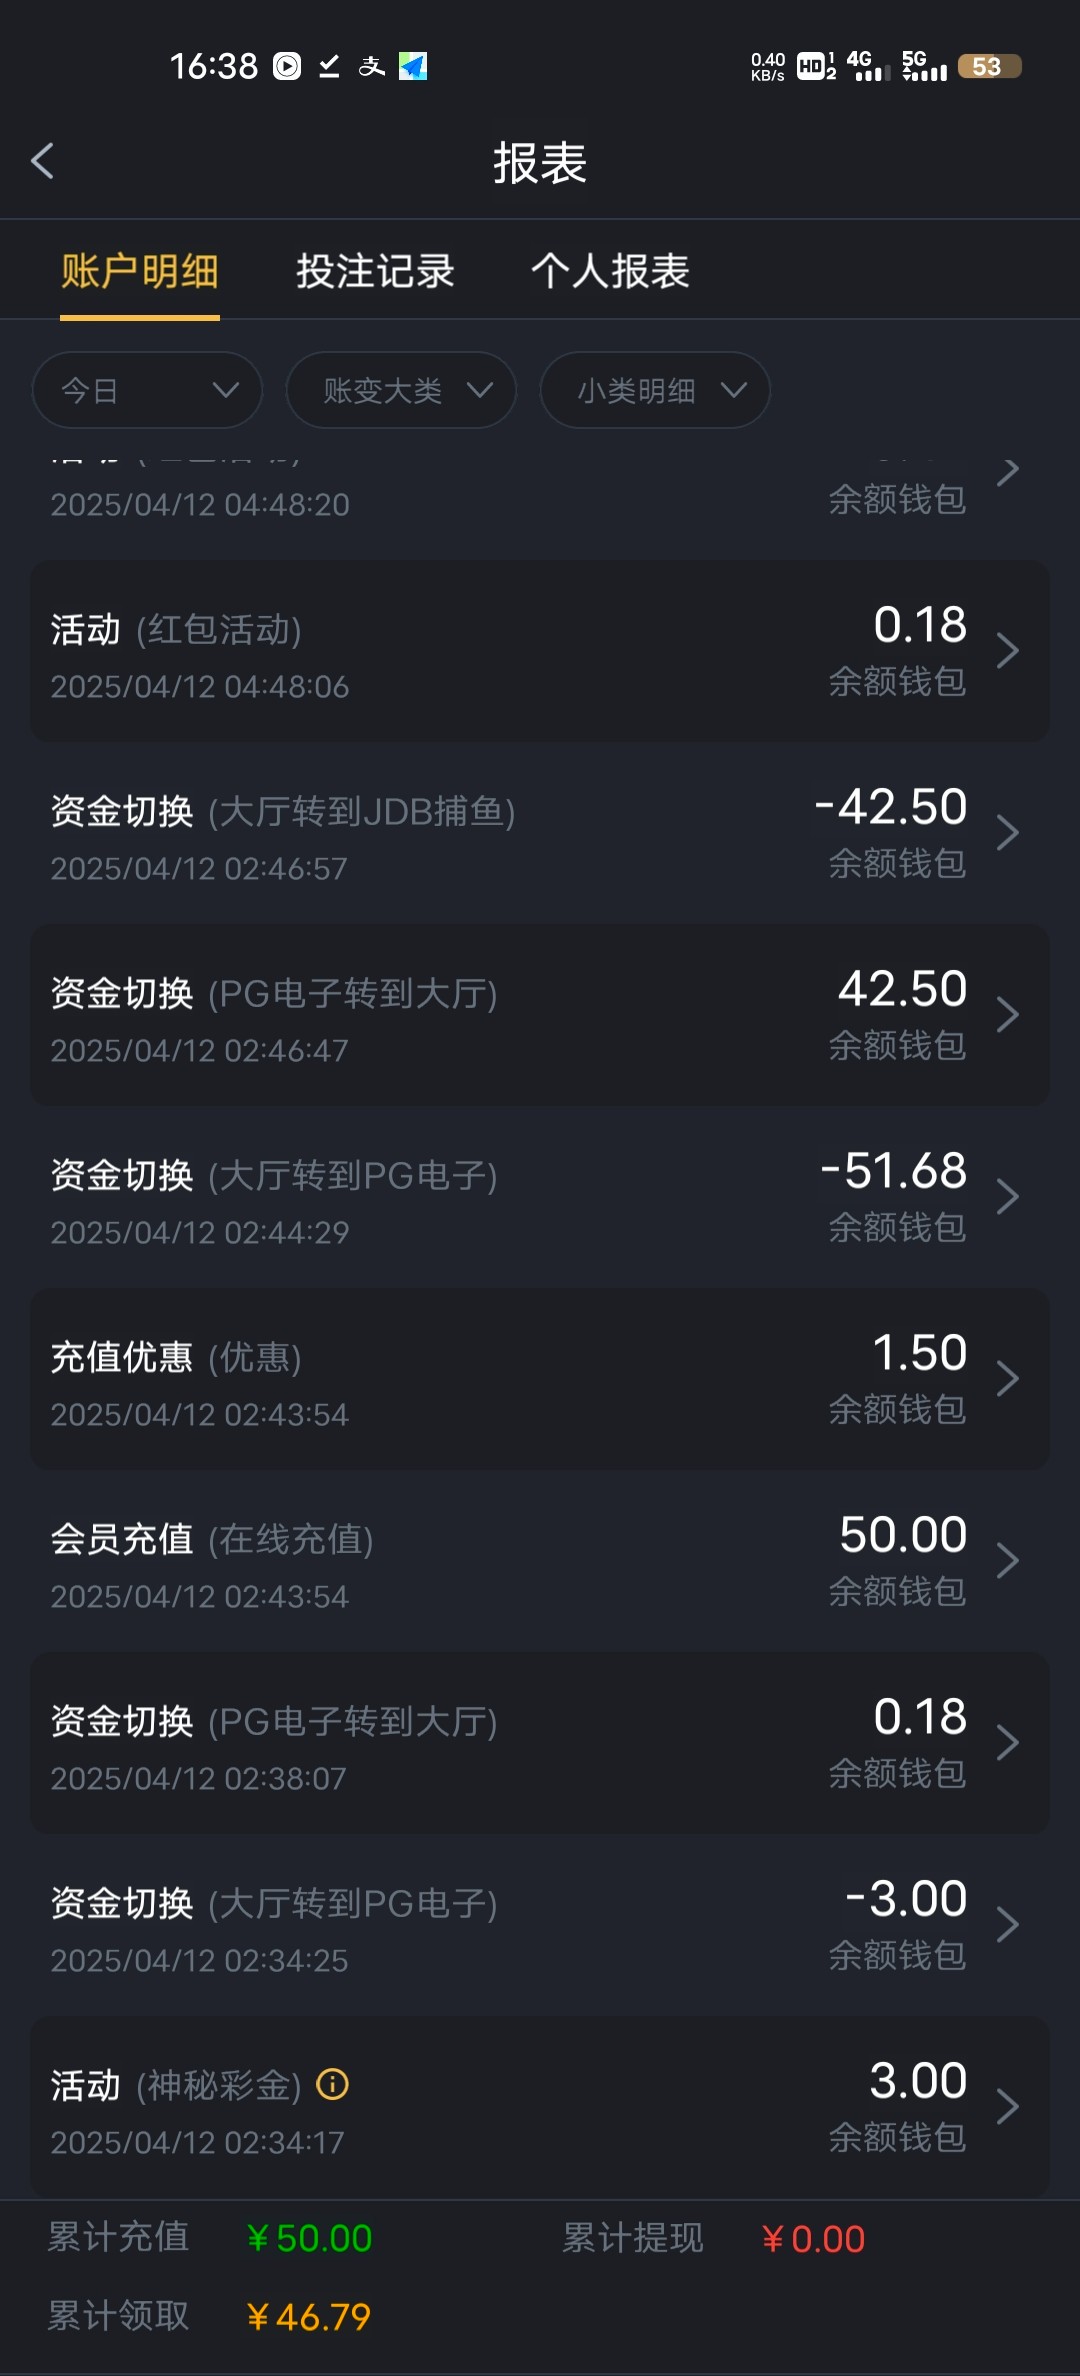
Task: Select the 账户明细 tab
Action: tap(140, 271)
